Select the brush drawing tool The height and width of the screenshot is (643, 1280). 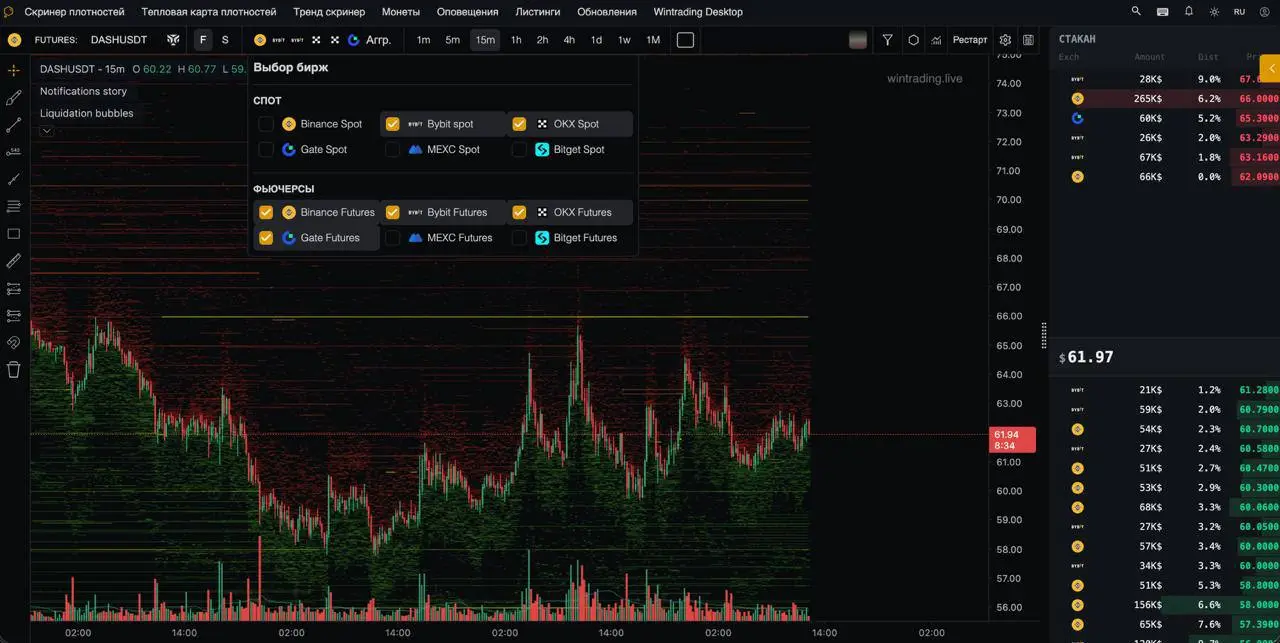(14, 98)
